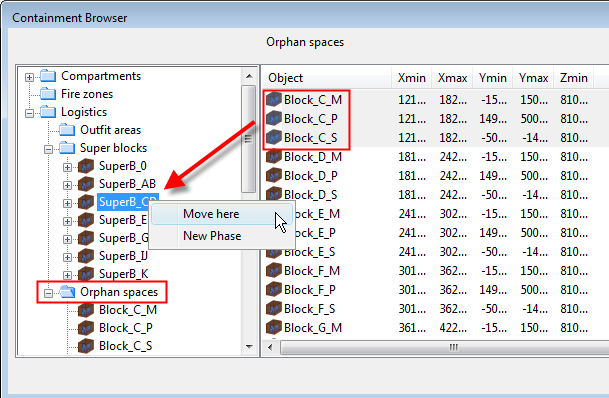Click the tree scrollbar down arrow
This screenshot has width=609, height=398.
pos(249,347)
